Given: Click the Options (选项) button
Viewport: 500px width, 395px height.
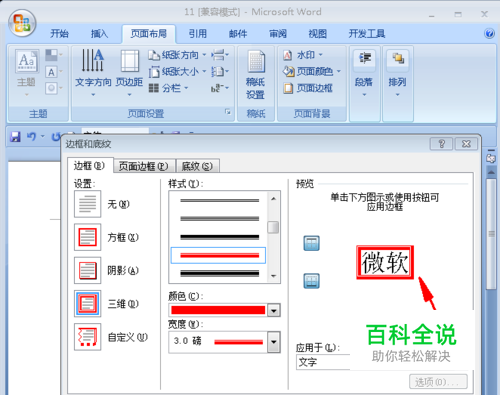Looking at the screenshot, I should (x=438, y=382).
